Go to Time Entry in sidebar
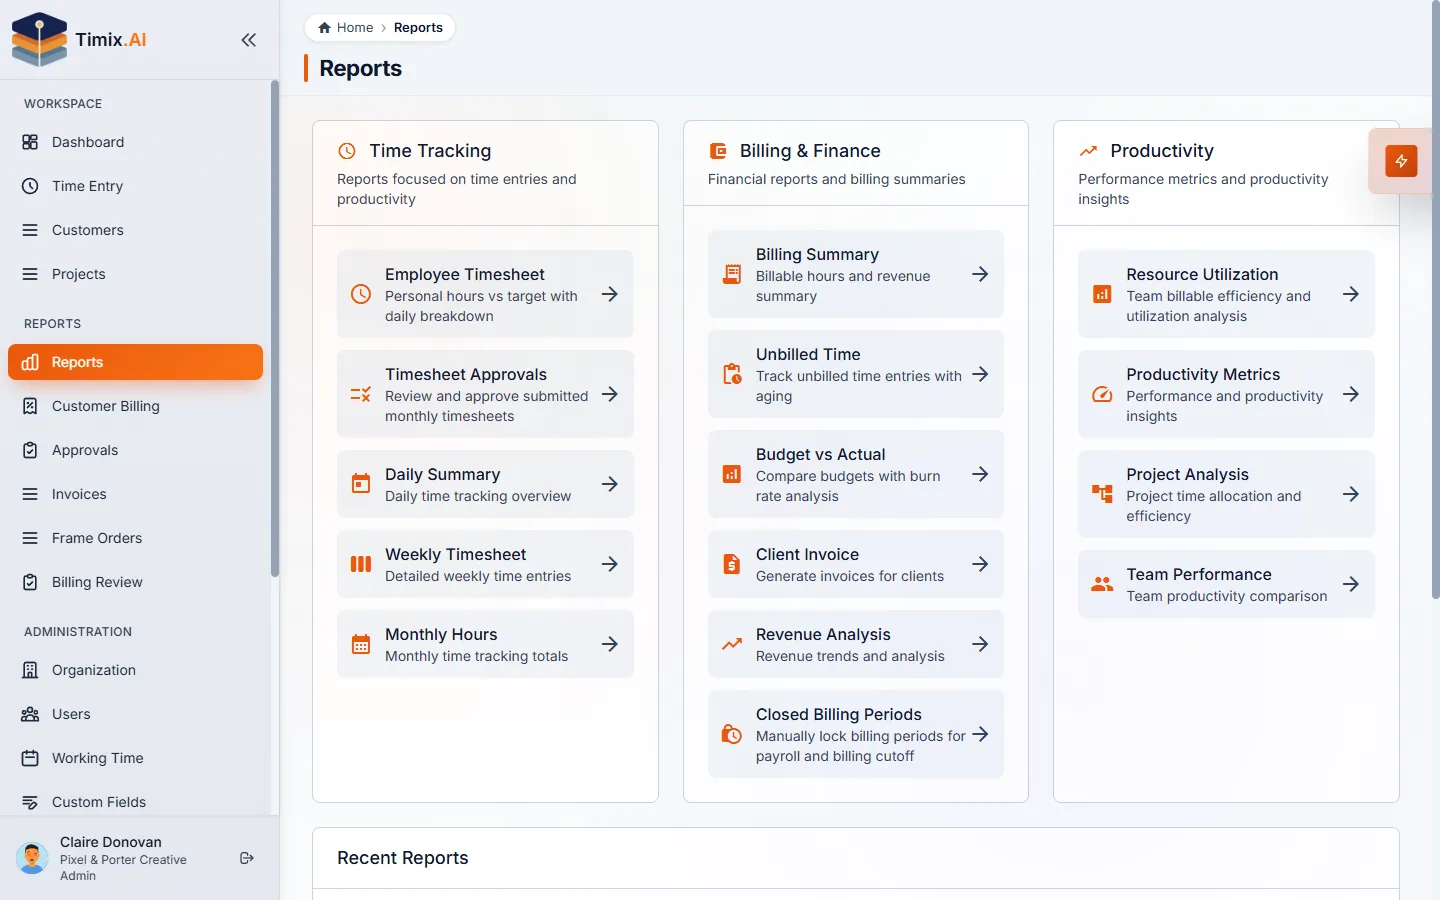The height and width of the screenshot is (900, 1440). point(135,186)
